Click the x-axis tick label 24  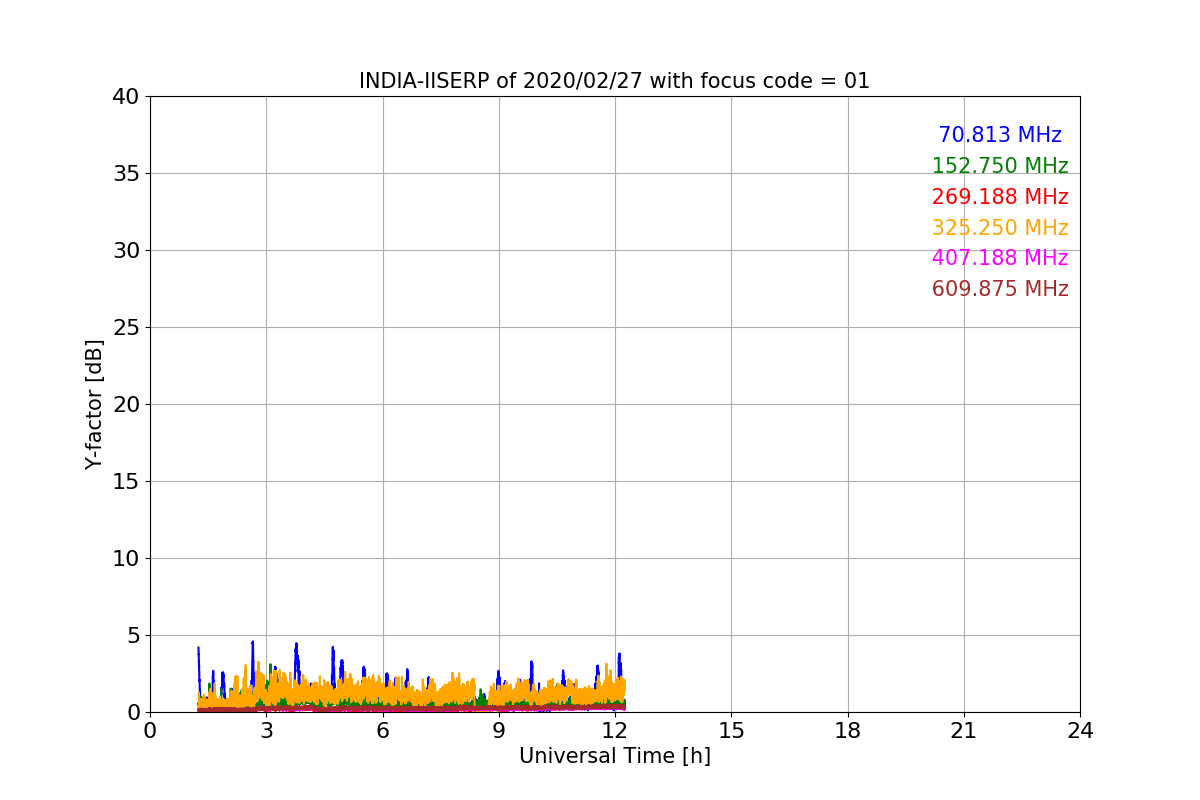(1080, 731)
